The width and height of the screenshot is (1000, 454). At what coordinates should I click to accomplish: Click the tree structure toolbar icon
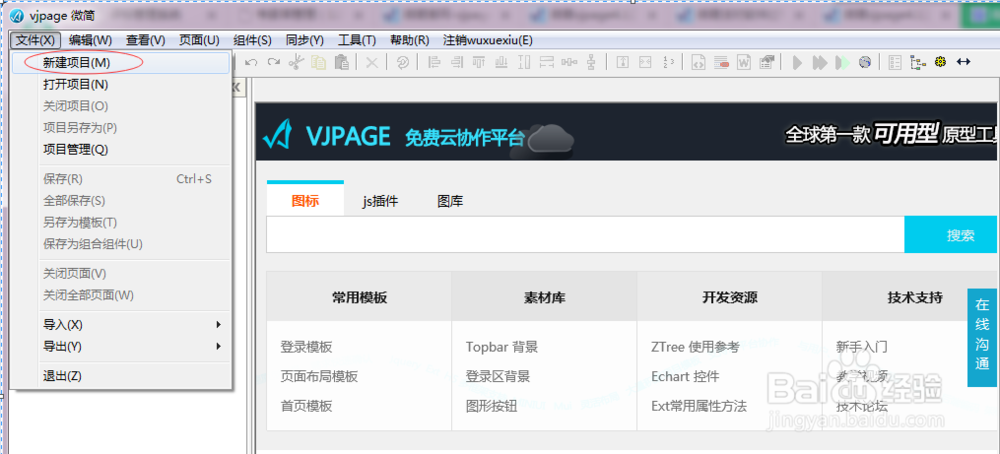(x=918, y=62)
